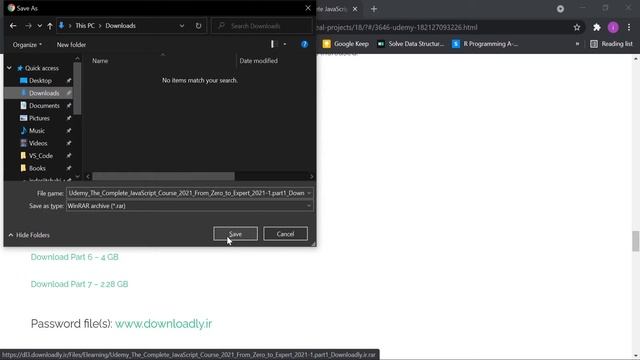
Task: Open VS_Code folder in navigation pane
Action: coord(41,156)
